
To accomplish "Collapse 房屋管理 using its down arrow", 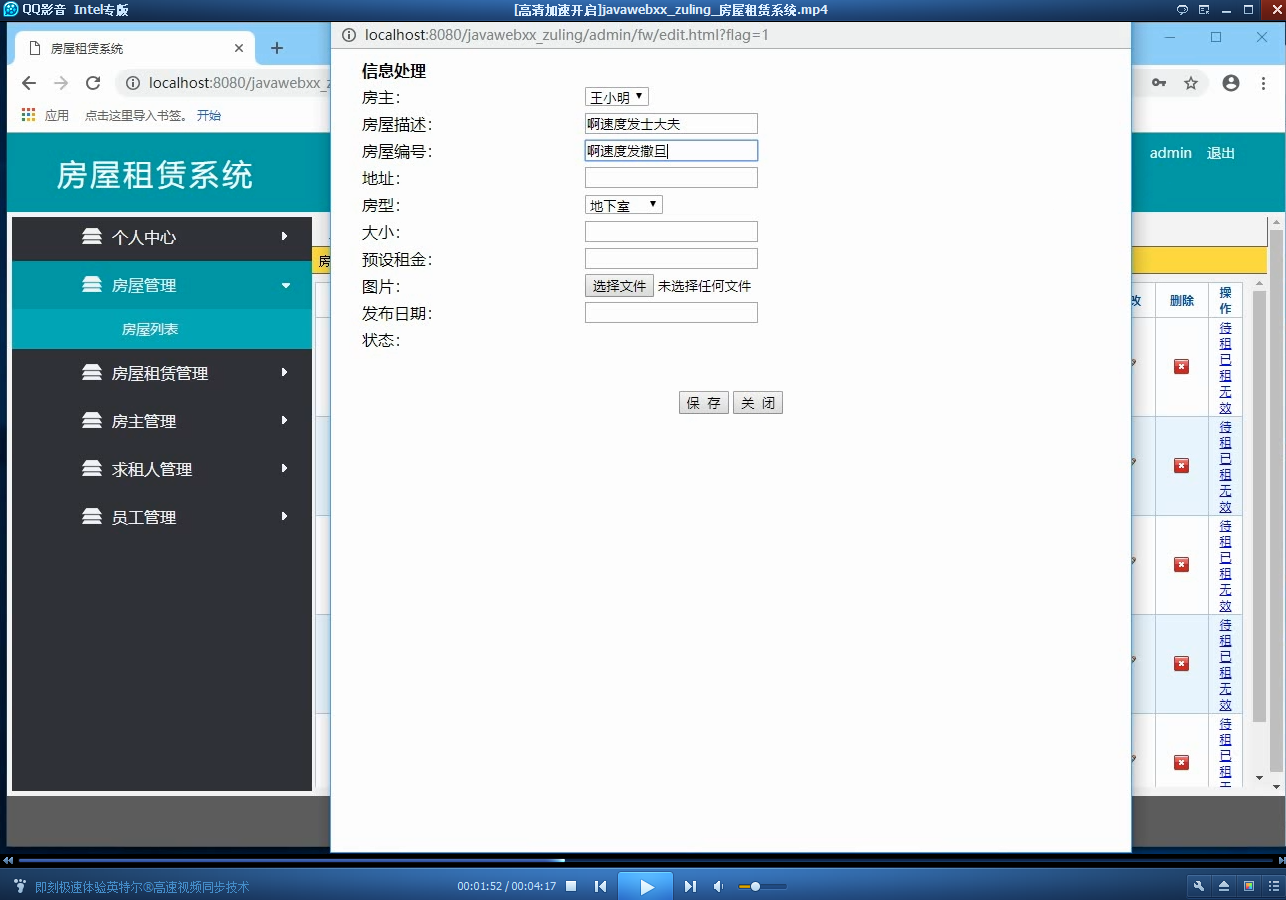I will click(x=286, y=285).
